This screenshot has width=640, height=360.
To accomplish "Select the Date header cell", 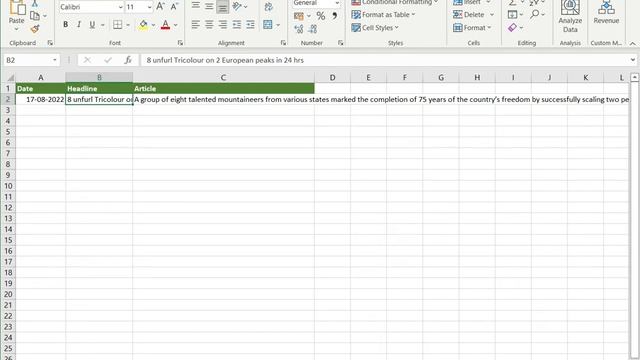I will click(x=40, y=89).
